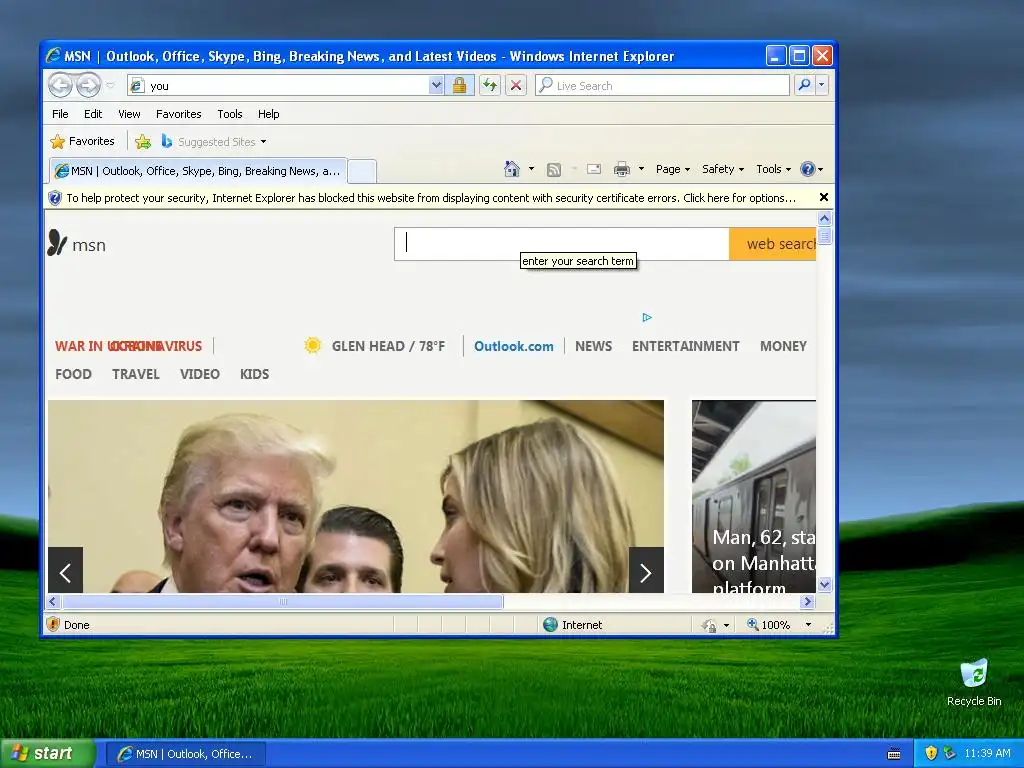Click the vertical scrollbar down arrow
The height and width of the screenshot is (768, 1024).
click(x=824, y=584)
